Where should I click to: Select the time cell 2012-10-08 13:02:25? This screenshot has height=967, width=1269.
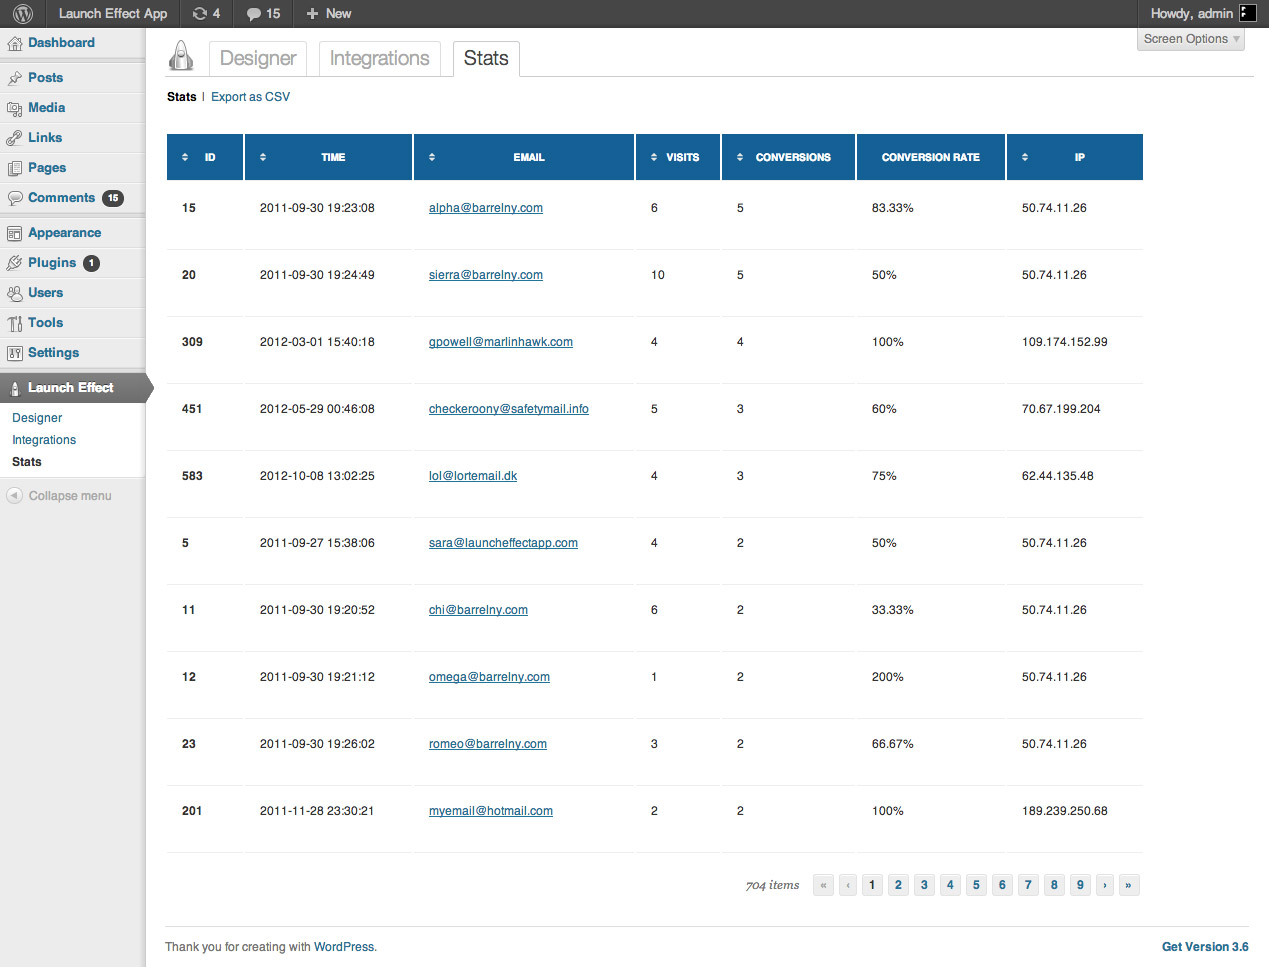[x=317, y=476]
